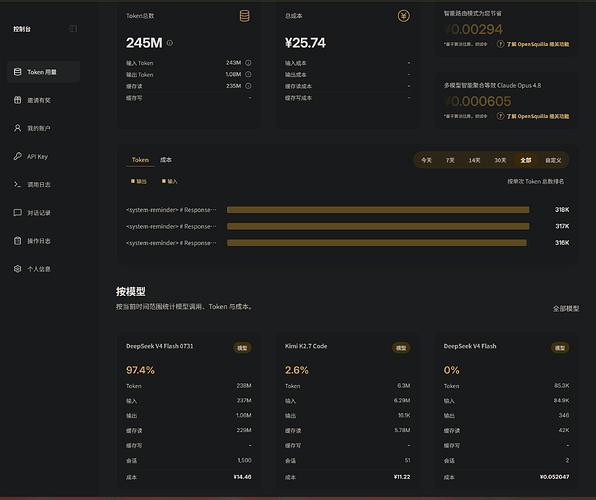Switch to the 成本 chart tab
This screenshot has height=500, width=596.
(x=166, y=160)
